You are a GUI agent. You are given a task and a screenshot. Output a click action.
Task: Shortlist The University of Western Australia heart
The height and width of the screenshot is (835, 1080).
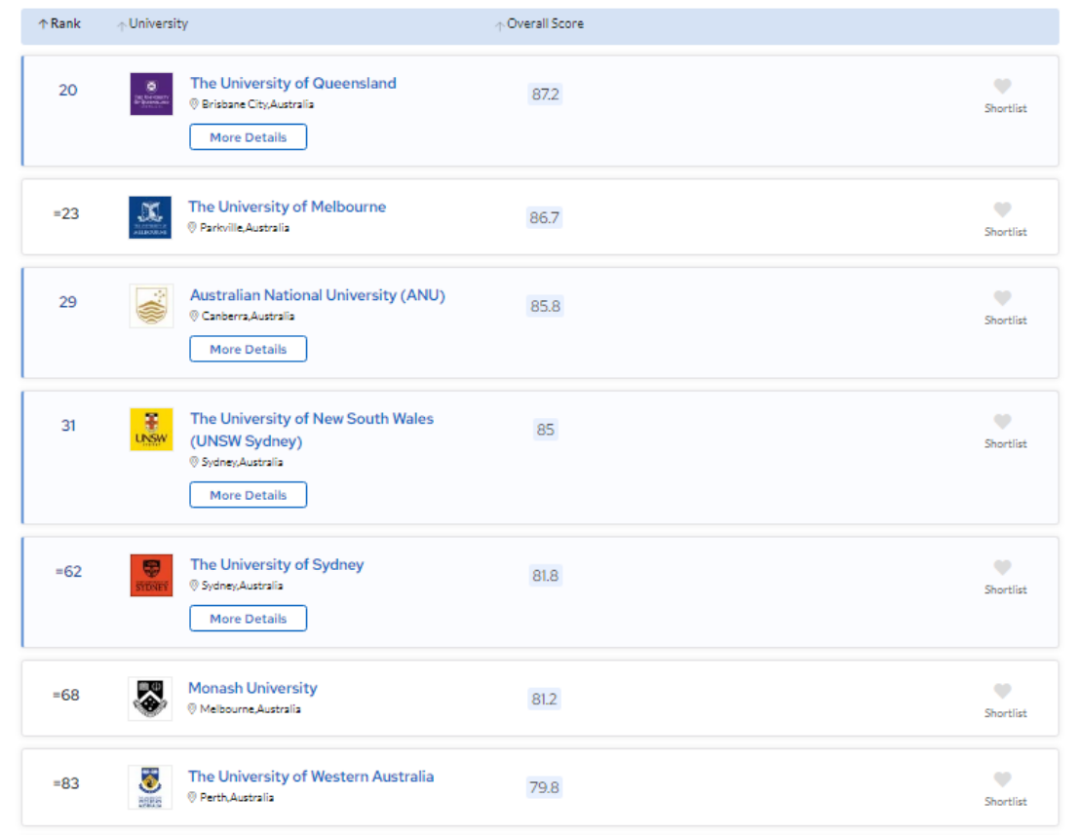click(1002, 779)
